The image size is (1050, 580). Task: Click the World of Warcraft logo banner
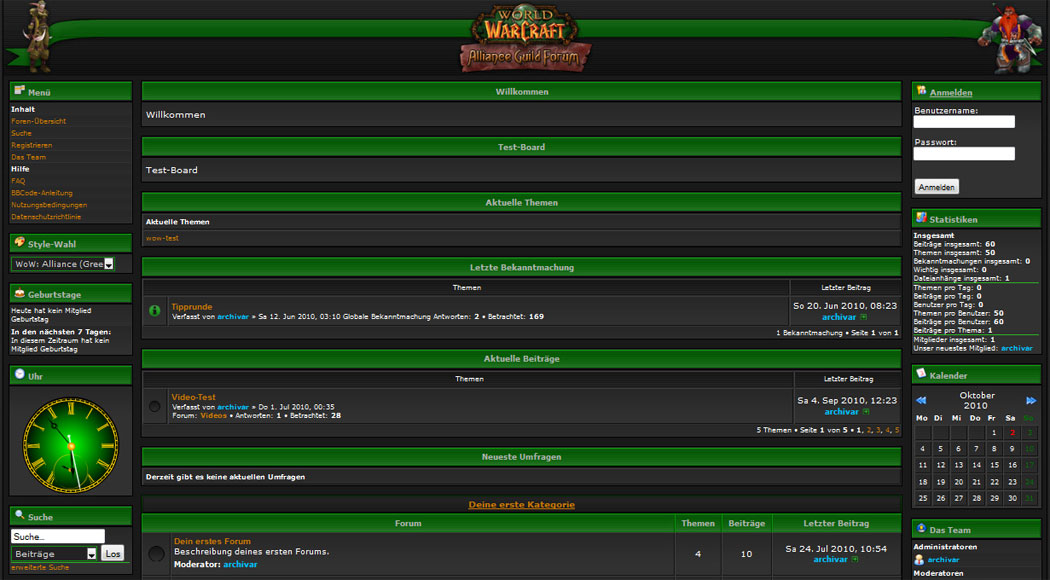coord(523,38)
